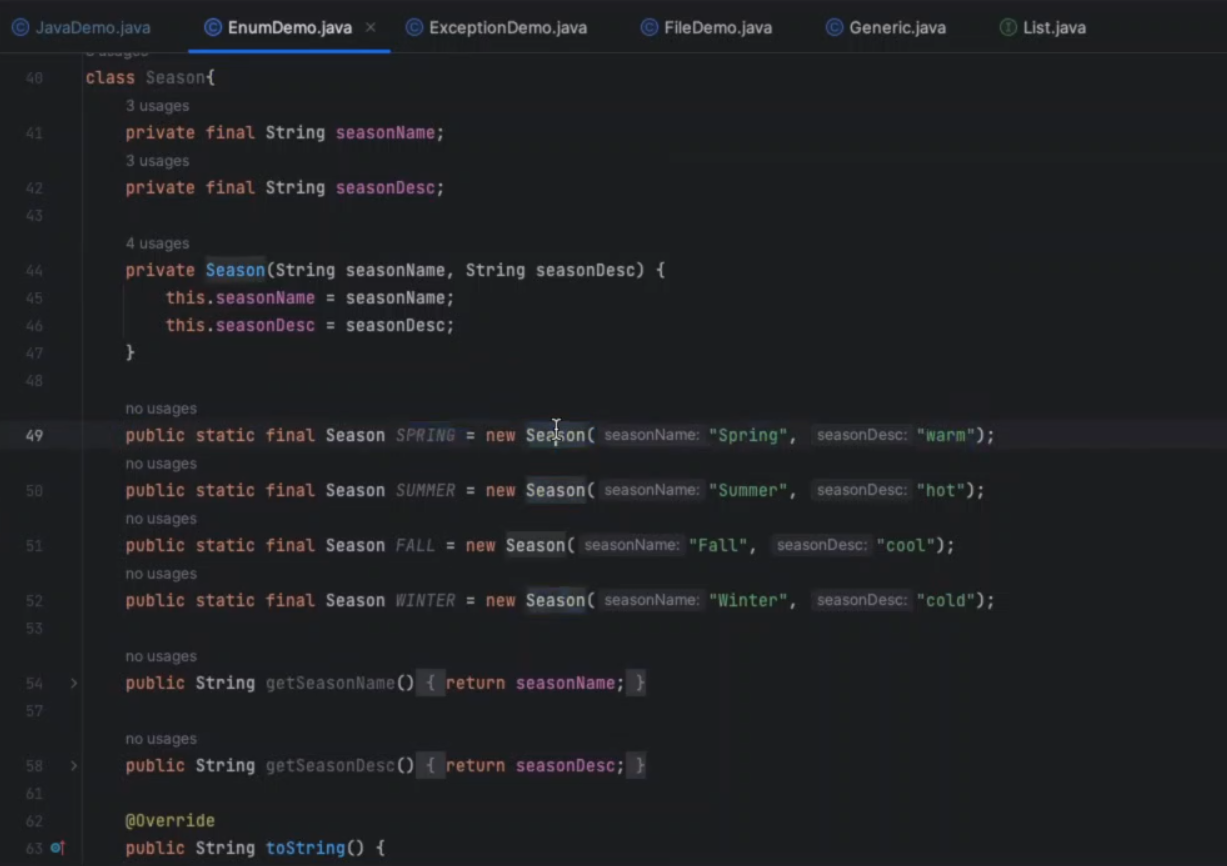Click the toString method name on line 63
This screenshot has width=1227, height=866.
pos(305,848)
